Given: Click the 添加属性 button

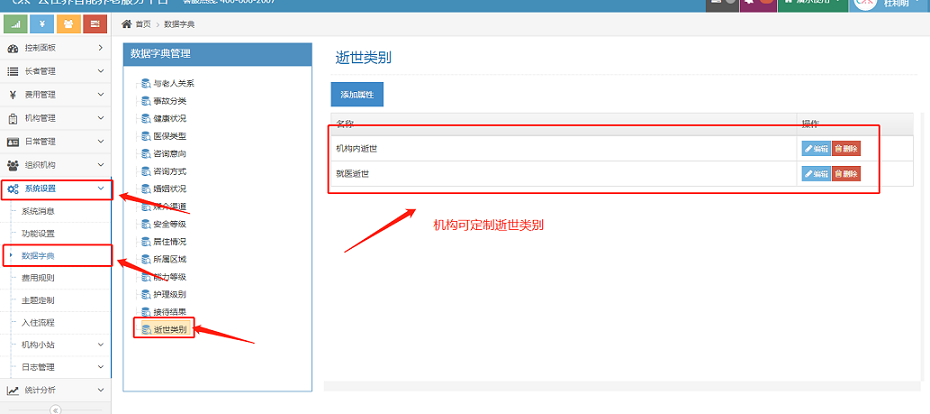Looking at the screenshot, I should click(x=357, y=94).
